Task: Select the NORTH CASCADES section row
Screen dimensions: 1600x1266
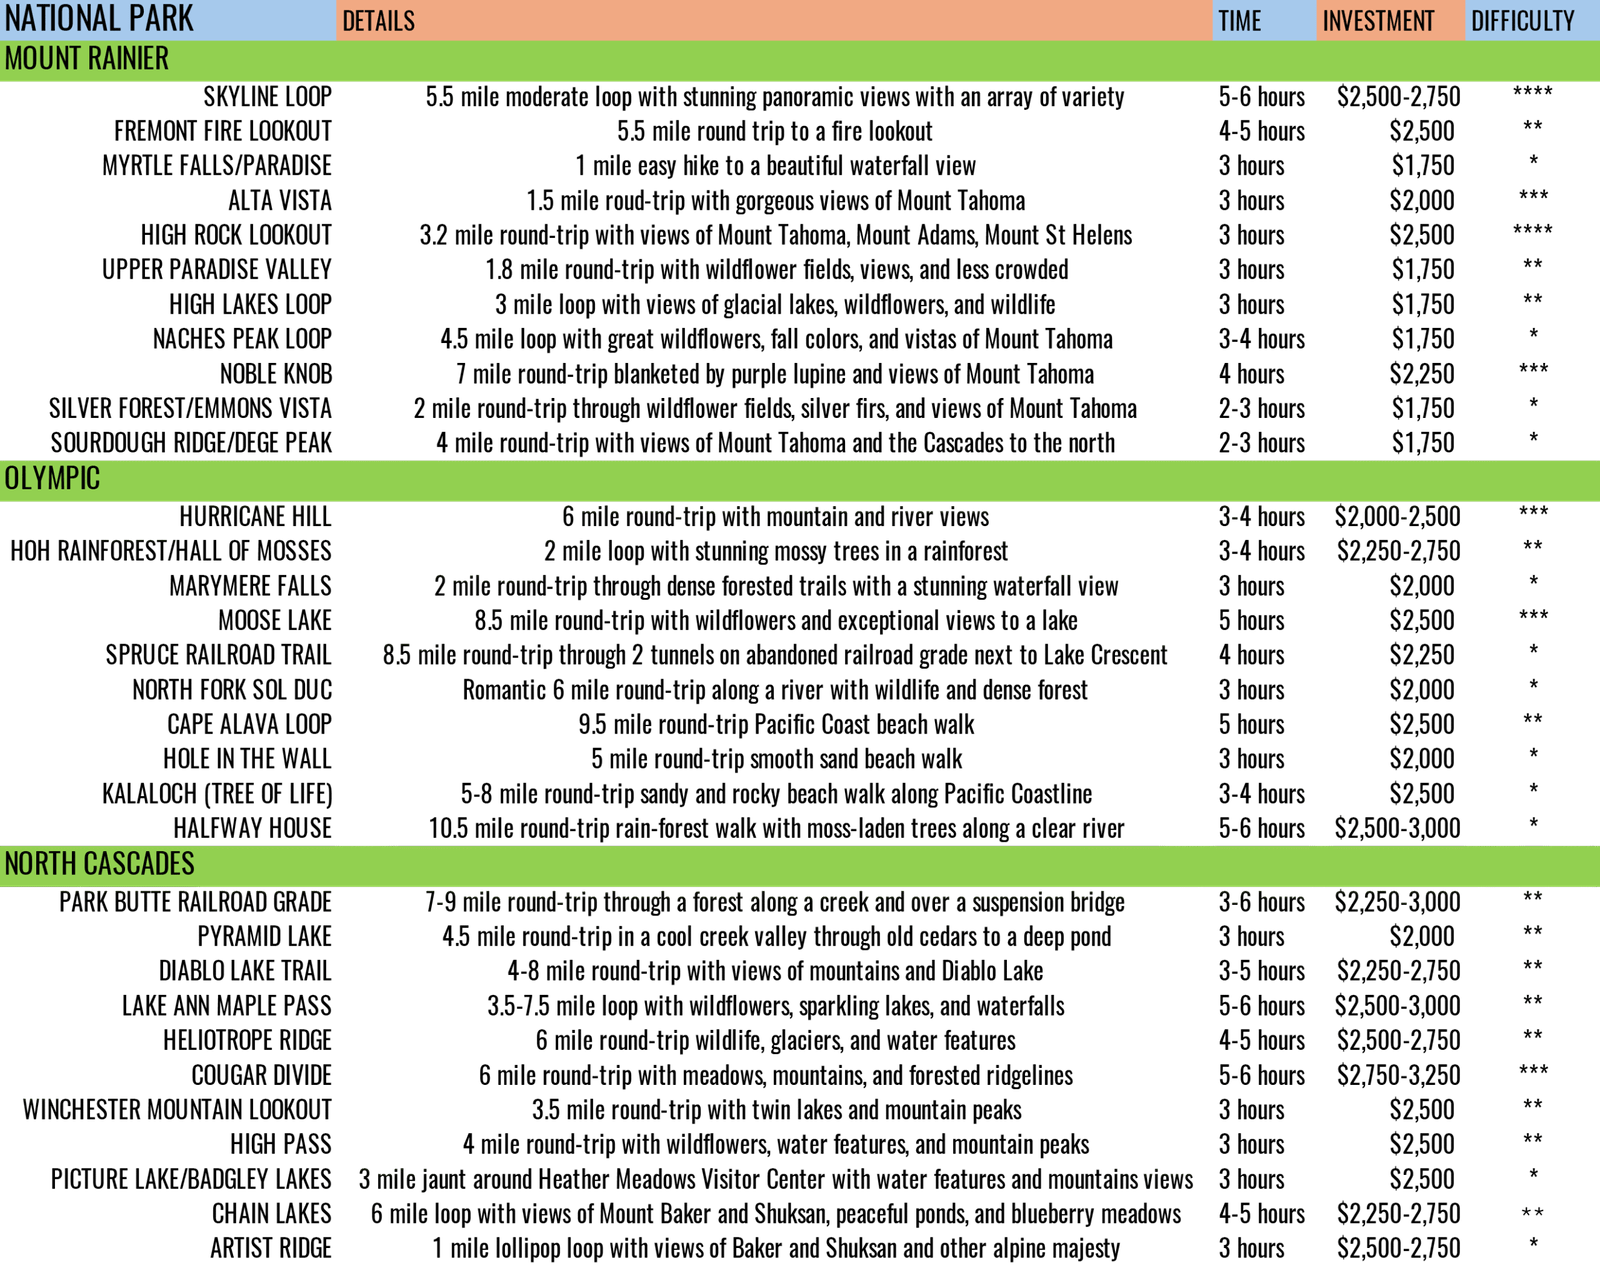Action: click(x=800, y=865)
